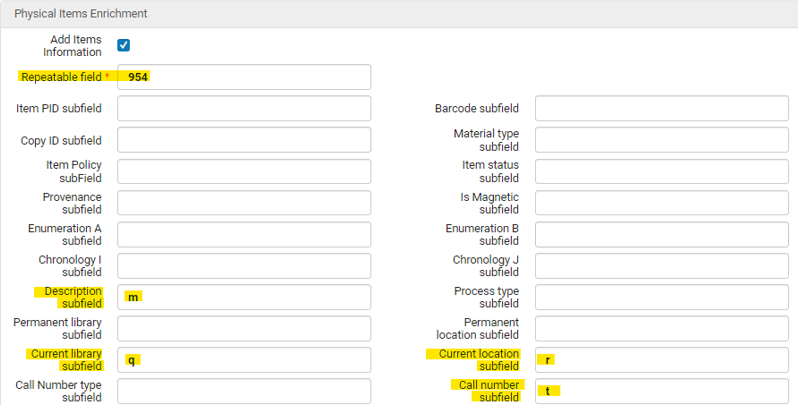Image resolution: width=799 pixels, height=415 pixels.
Task: Focus the Barcode subfield text box
Action: point(661,108)
